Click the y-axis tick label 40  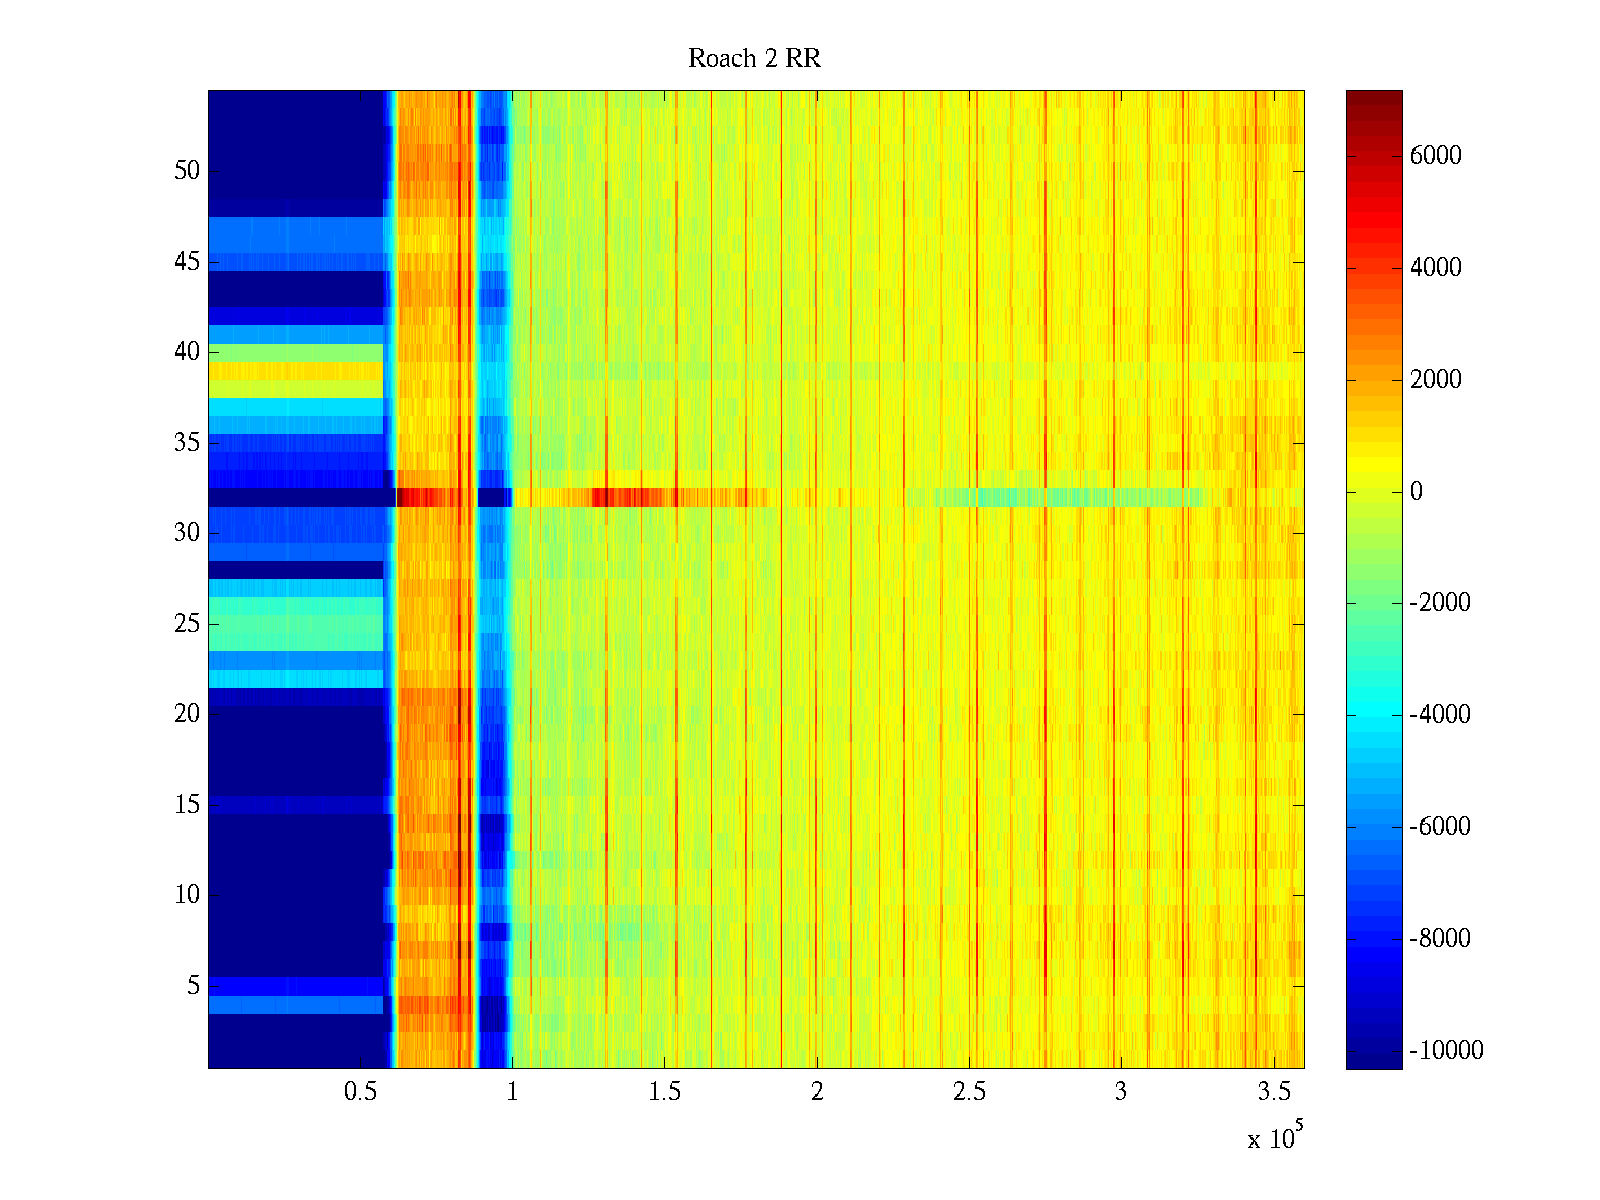click(x=187, y=352)
